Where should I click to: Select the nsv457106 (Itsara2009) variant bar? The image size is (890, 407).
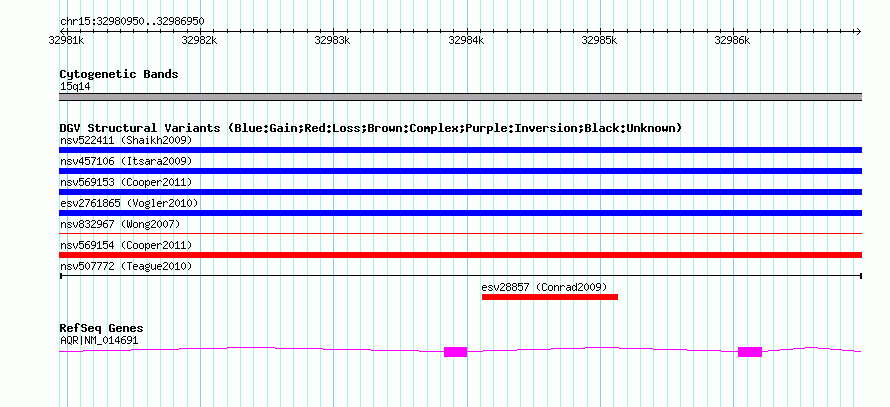click(460, 171)
